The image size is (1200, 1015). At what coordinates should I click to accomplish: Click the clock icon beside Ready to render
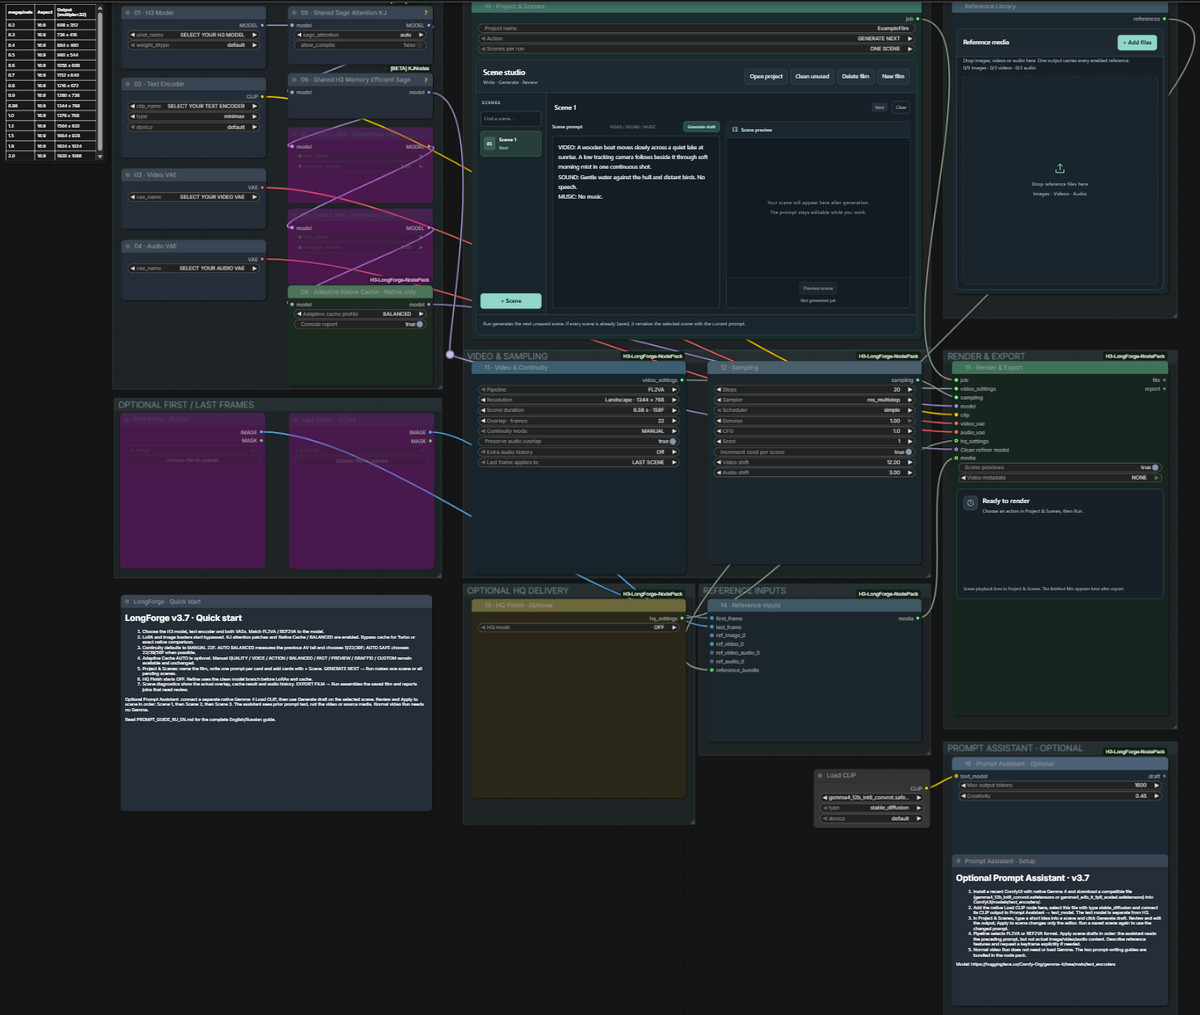pyautogui.click(x=970, y=504)
